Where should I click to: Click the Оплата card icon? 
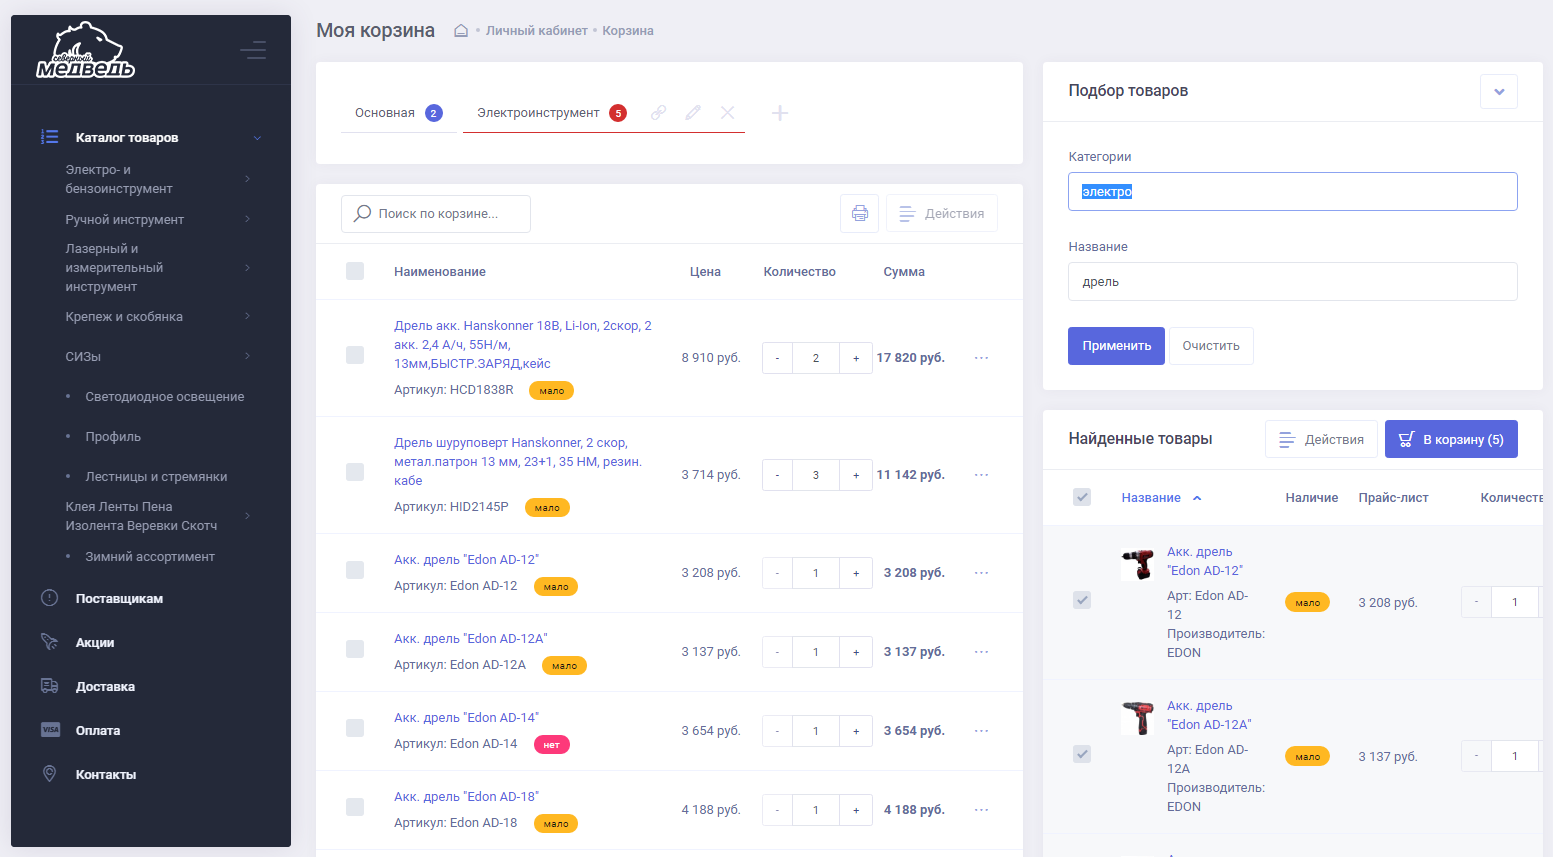click(x=50, y=730)
